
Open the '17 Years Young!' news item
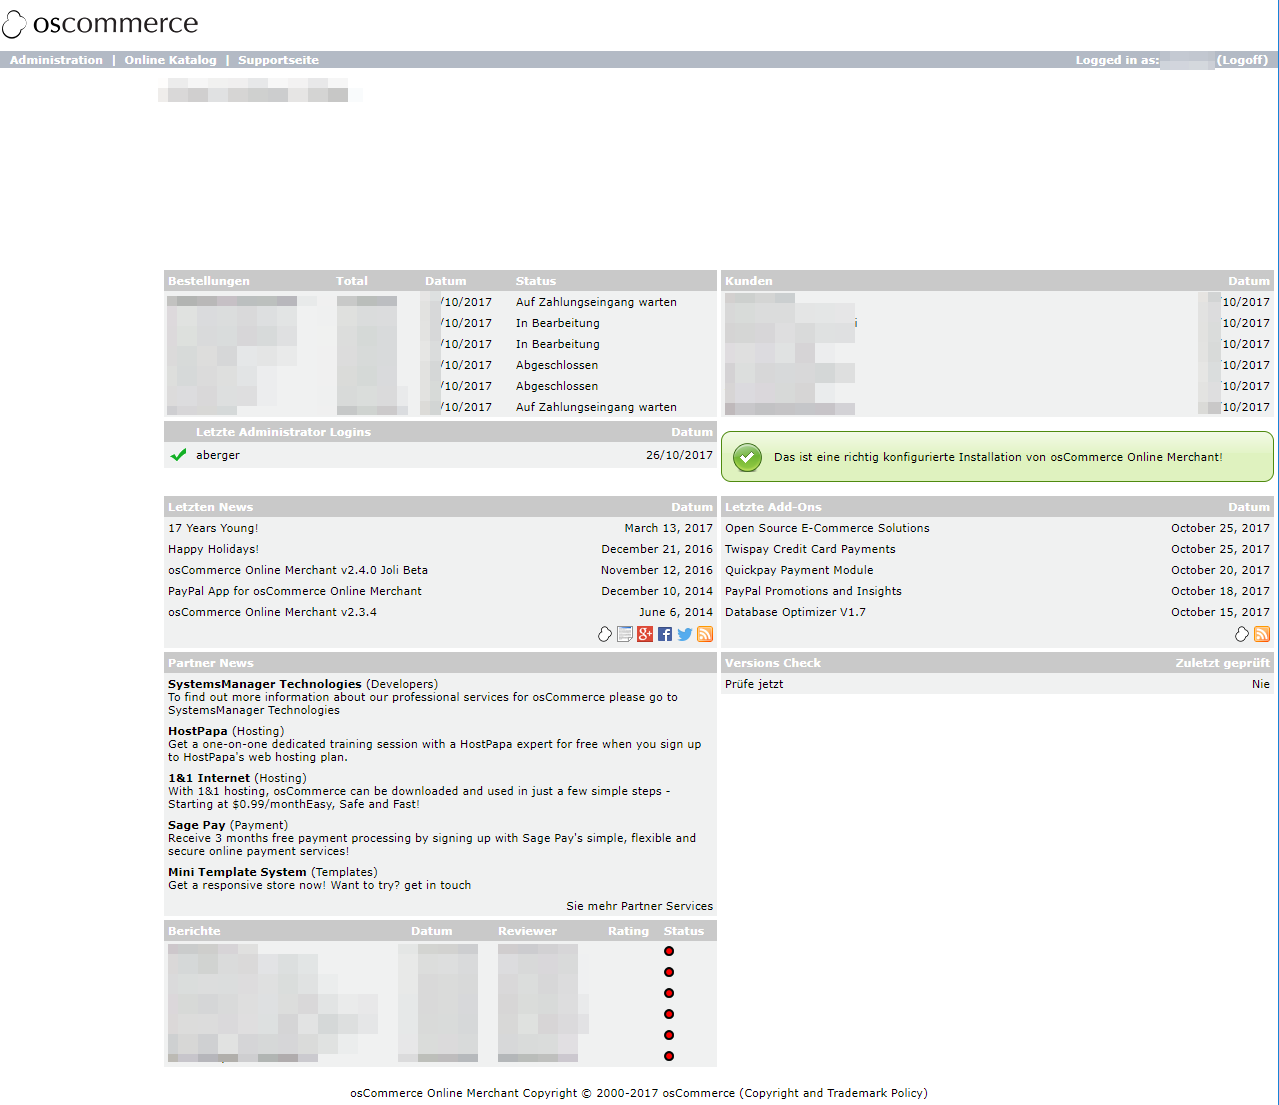pyautogui.click(x=213, y=528)
